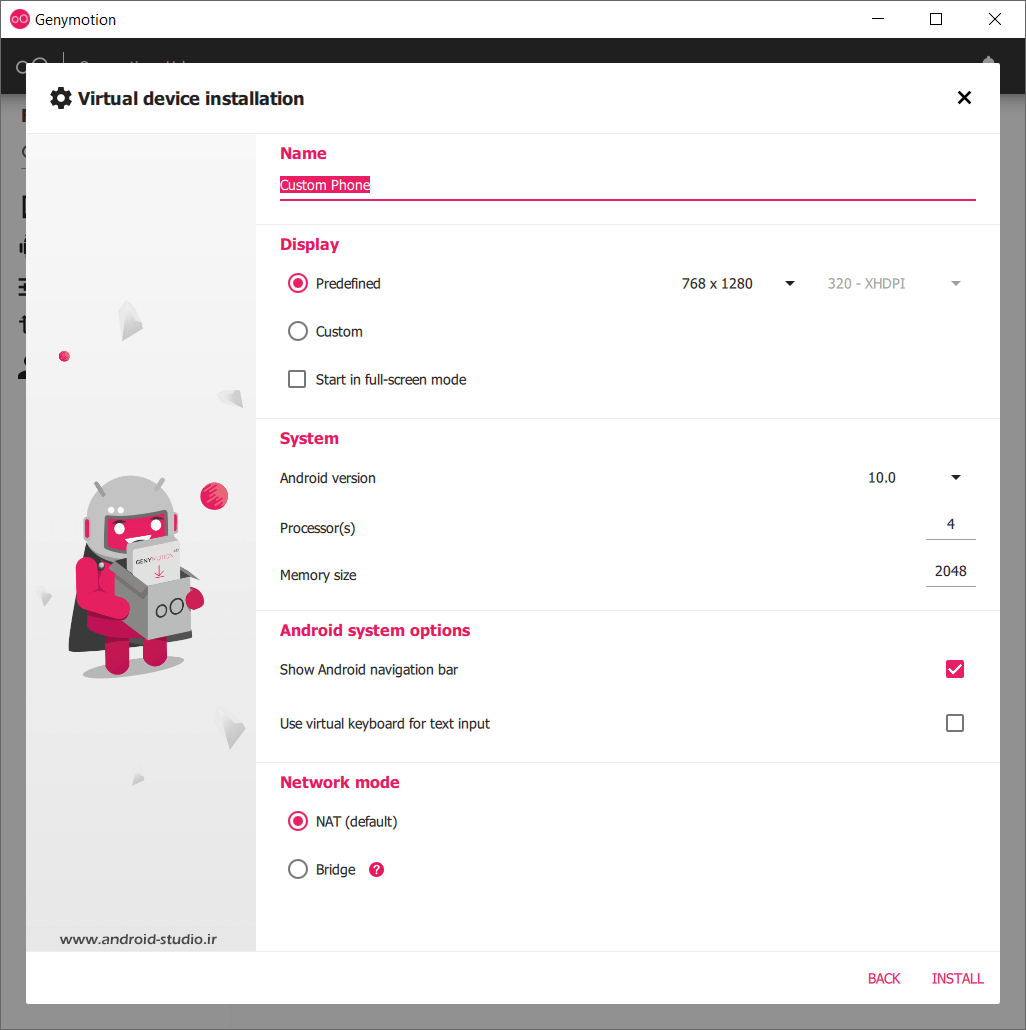Screen dimensions: 1026x1030
Task: Open the 320 - XHDPI density dropdown
Action: point(955,283)
